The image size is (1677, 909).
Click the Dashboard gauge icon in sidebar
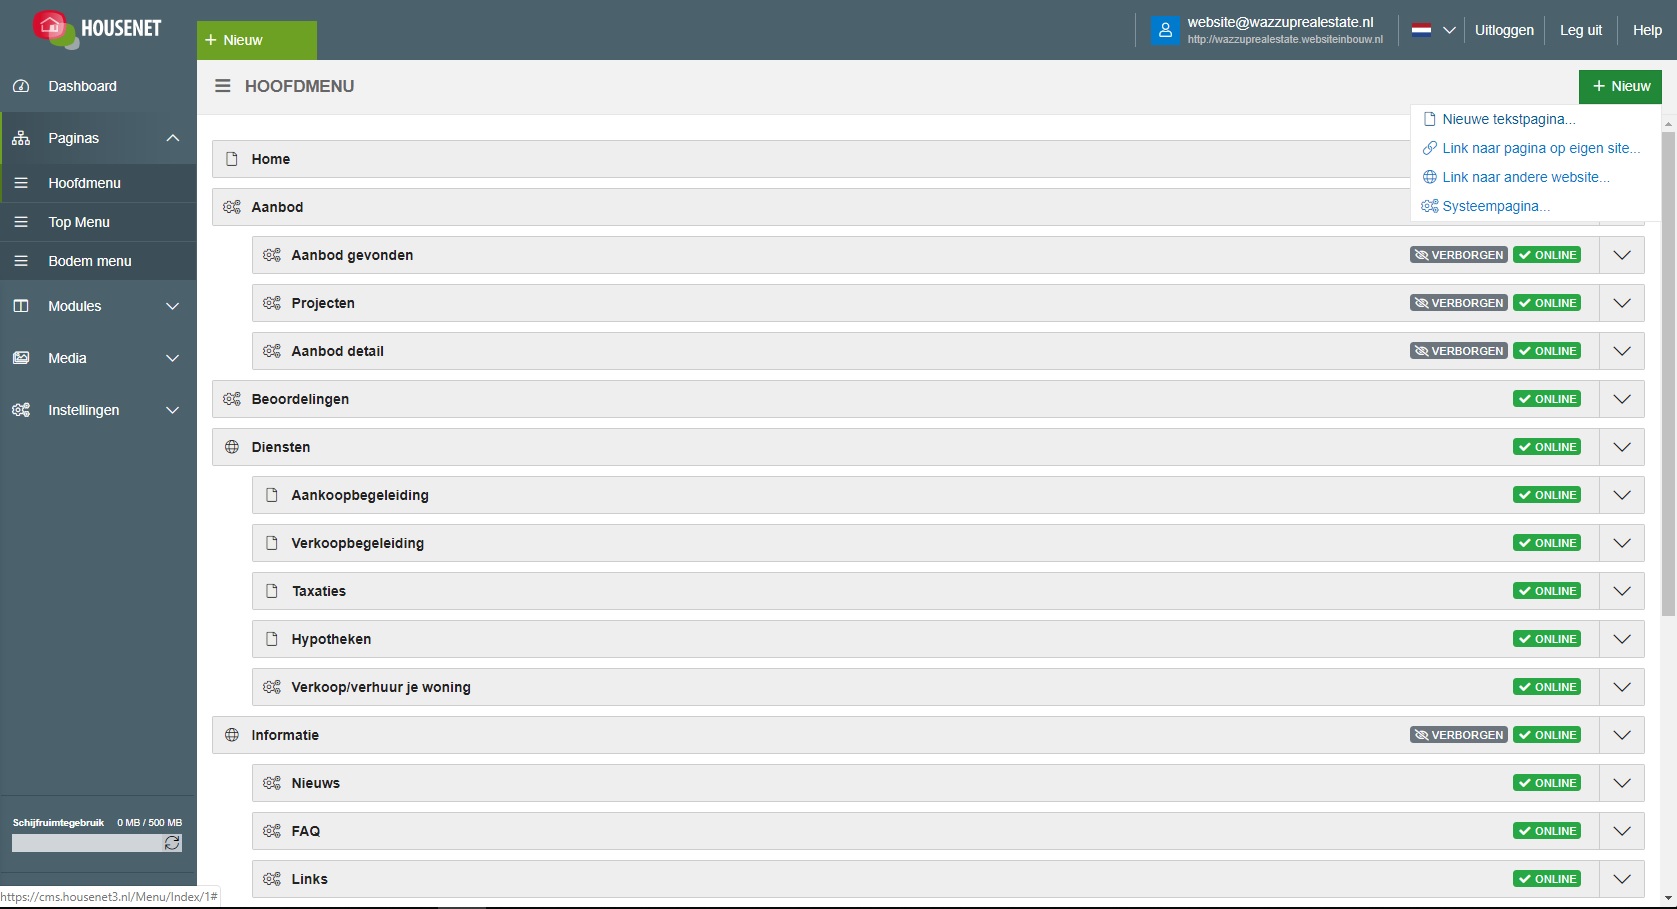21,86
